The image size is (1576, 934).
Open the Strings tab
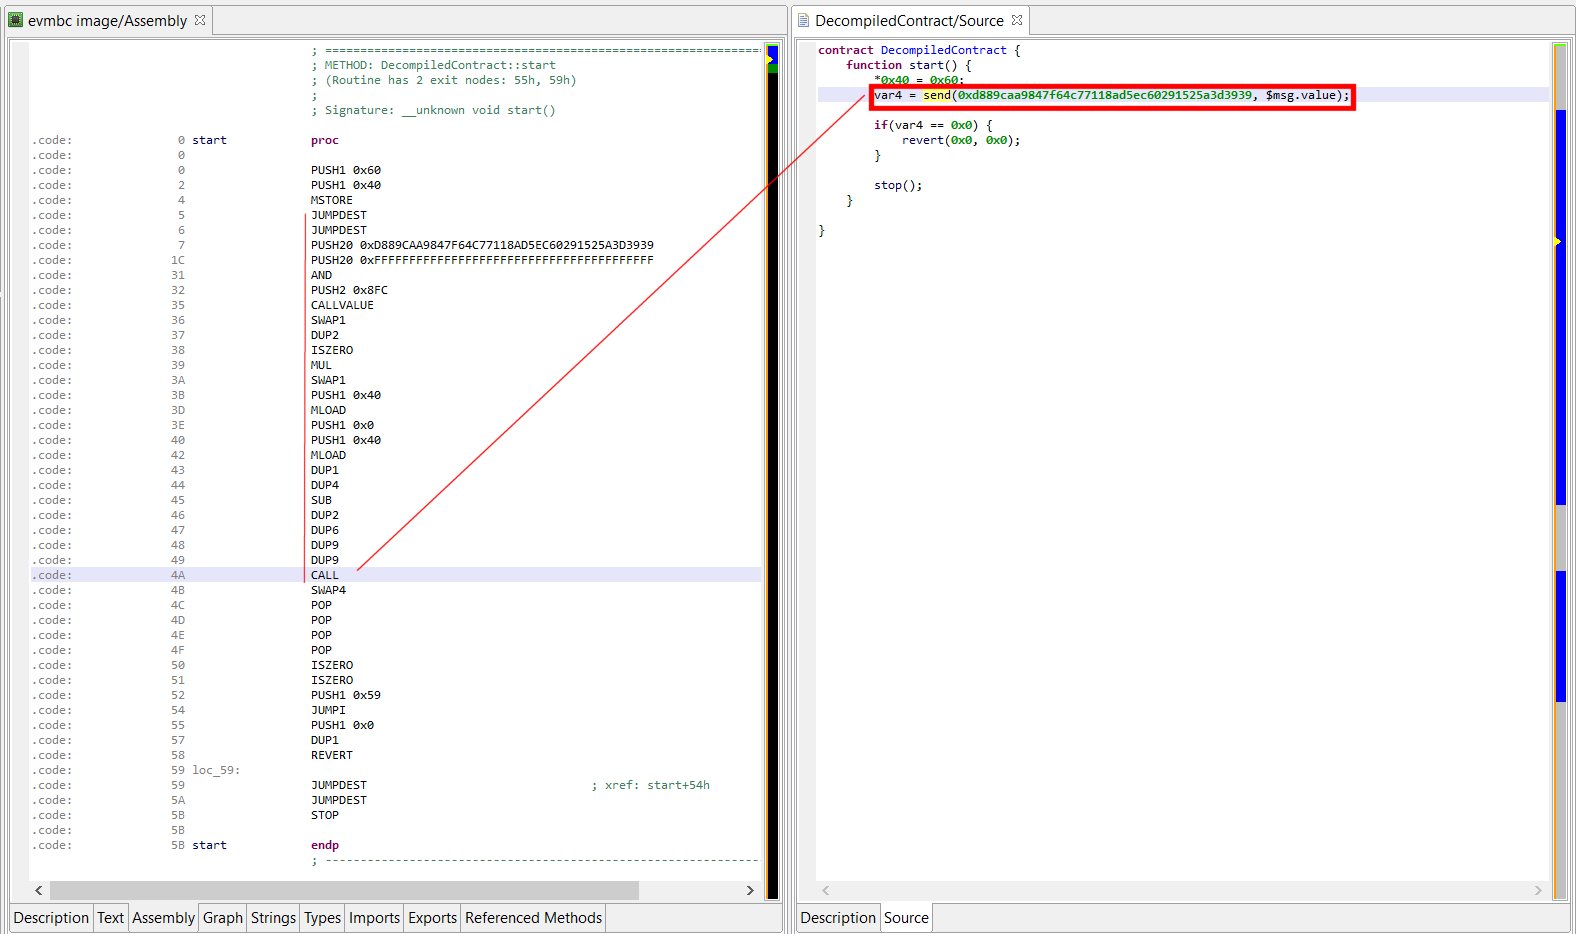(273, 918)
